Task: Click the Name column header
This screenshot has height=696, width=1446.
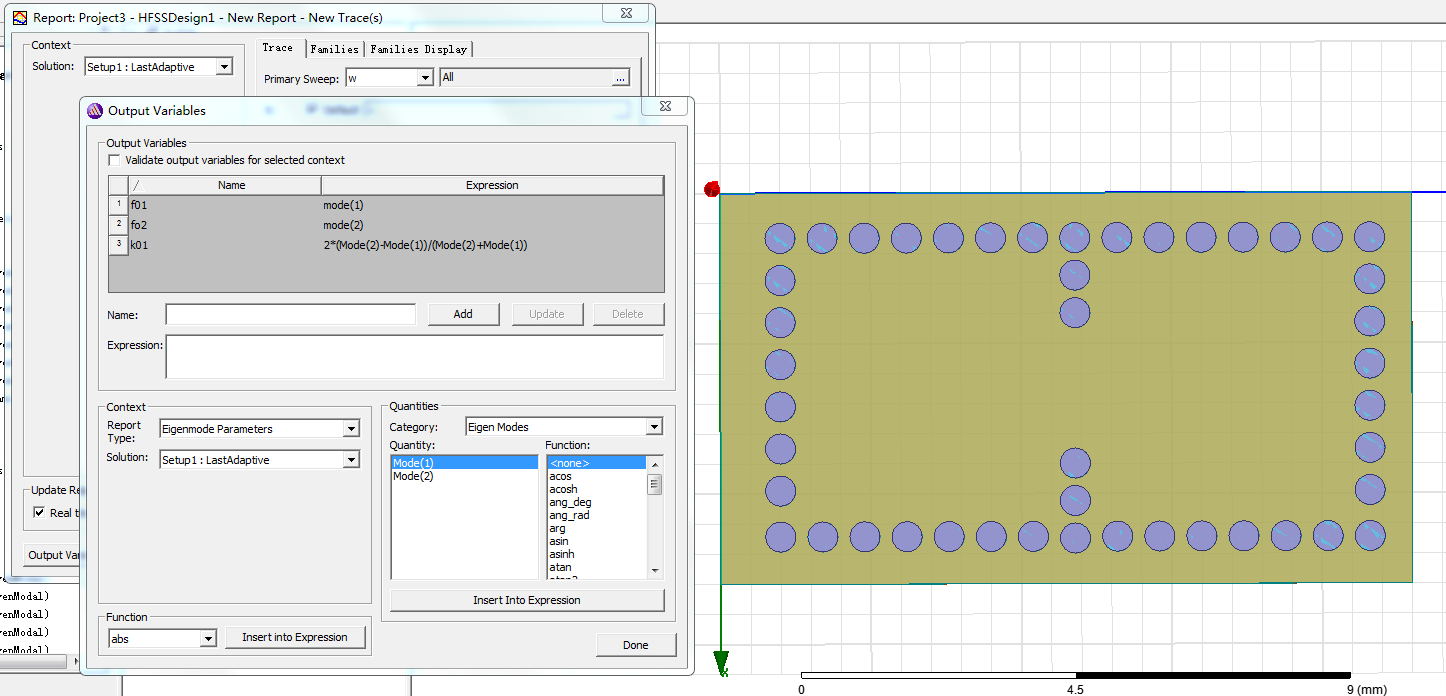Action: (x=233, y=185)
